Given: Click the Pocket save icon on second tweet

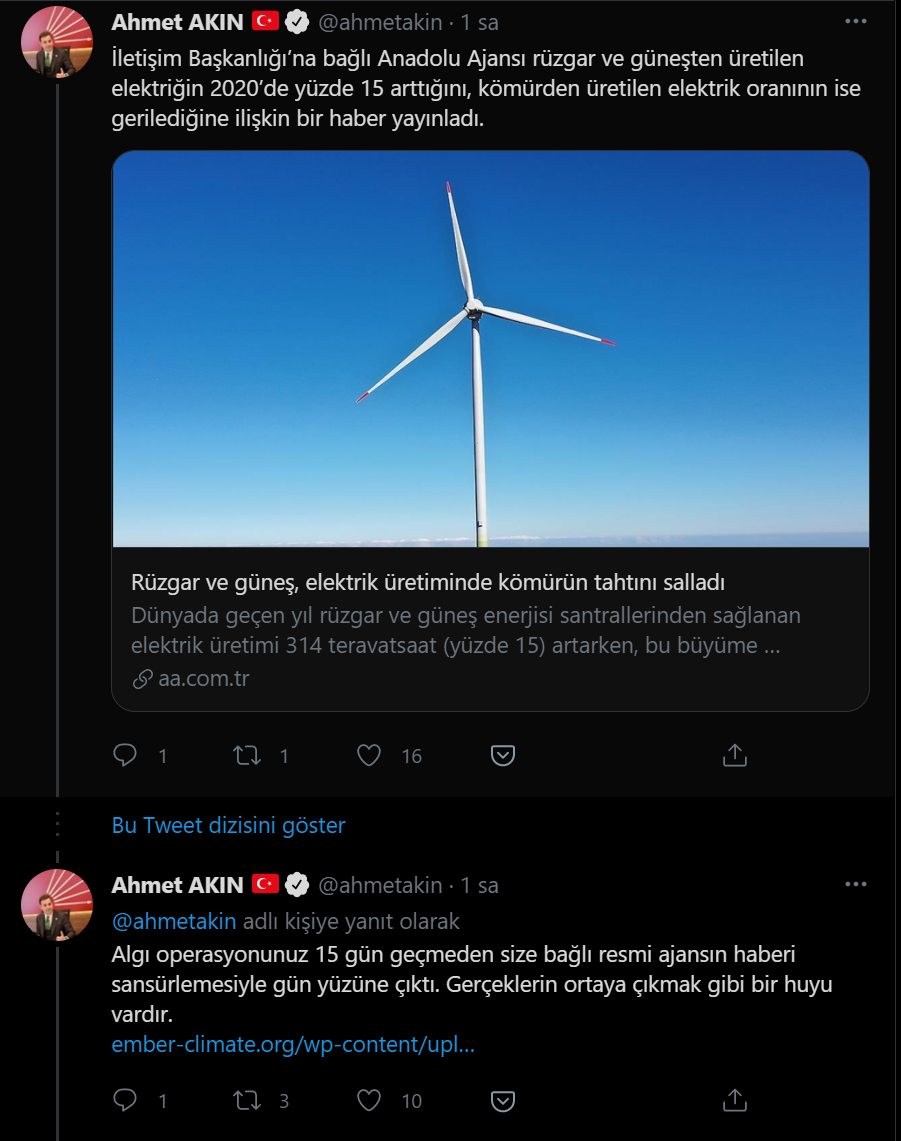Looking at the screenshot, I should click(503, 1101).
